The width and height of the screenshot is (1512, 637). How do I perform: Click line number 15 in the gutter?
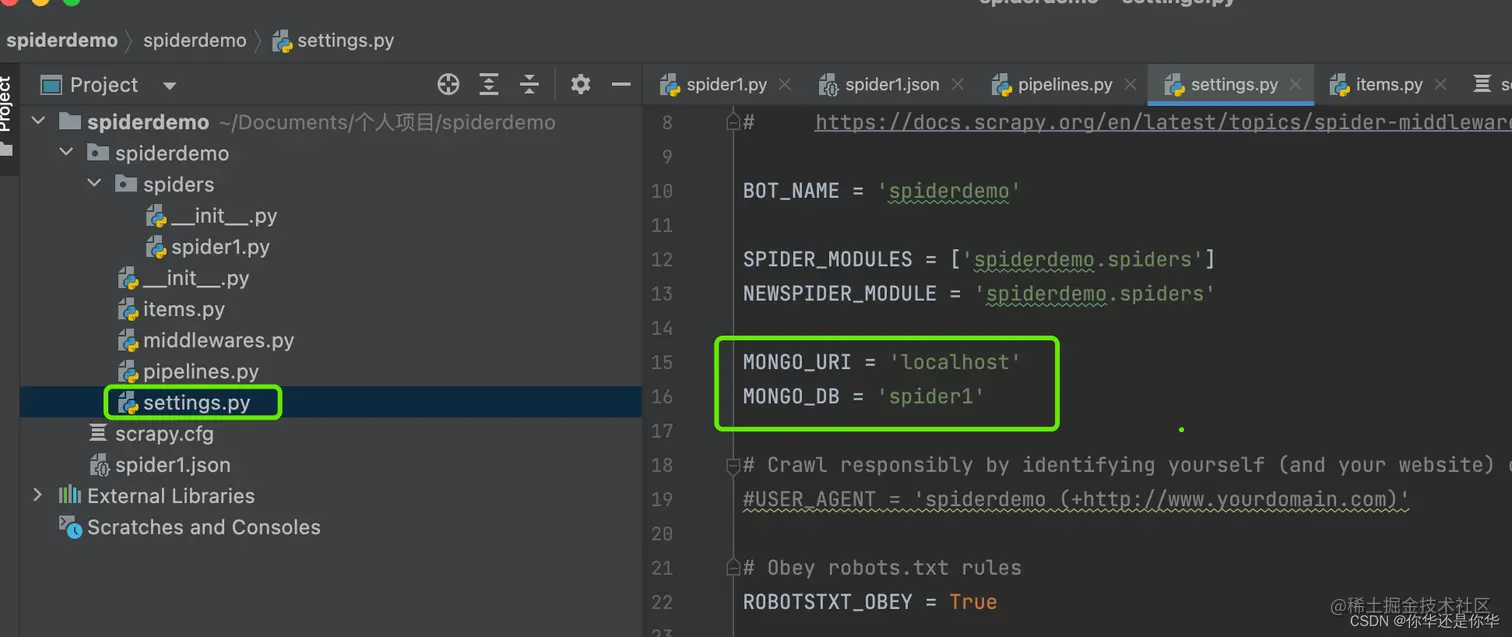point(662,362)
